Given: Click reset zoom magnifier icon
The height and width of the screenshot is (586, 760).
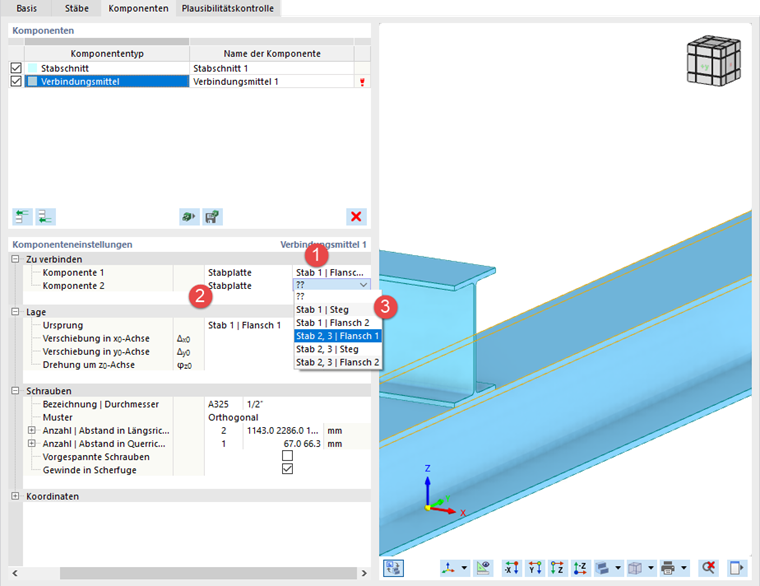Looking at the screenshot, I should click(709, 568).
